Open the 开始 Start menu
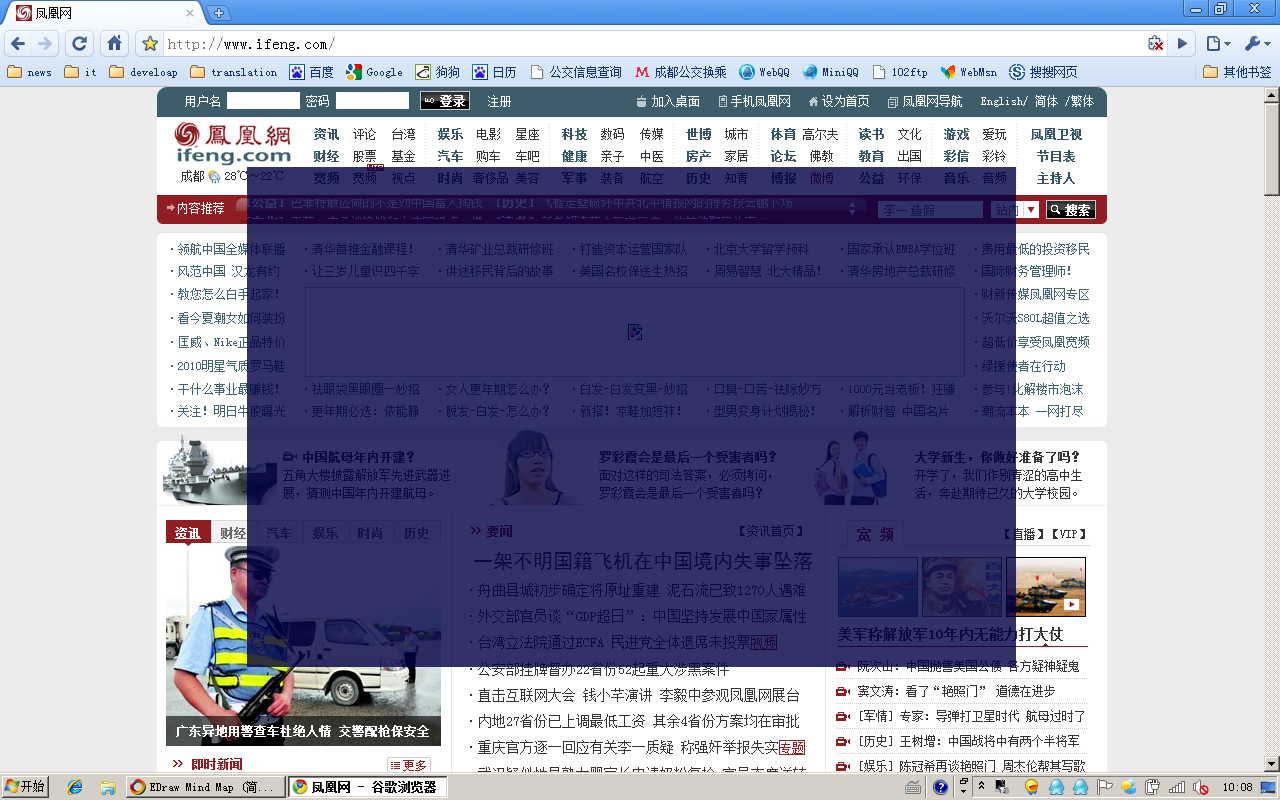1280x800 pixels. pos(25,787)
